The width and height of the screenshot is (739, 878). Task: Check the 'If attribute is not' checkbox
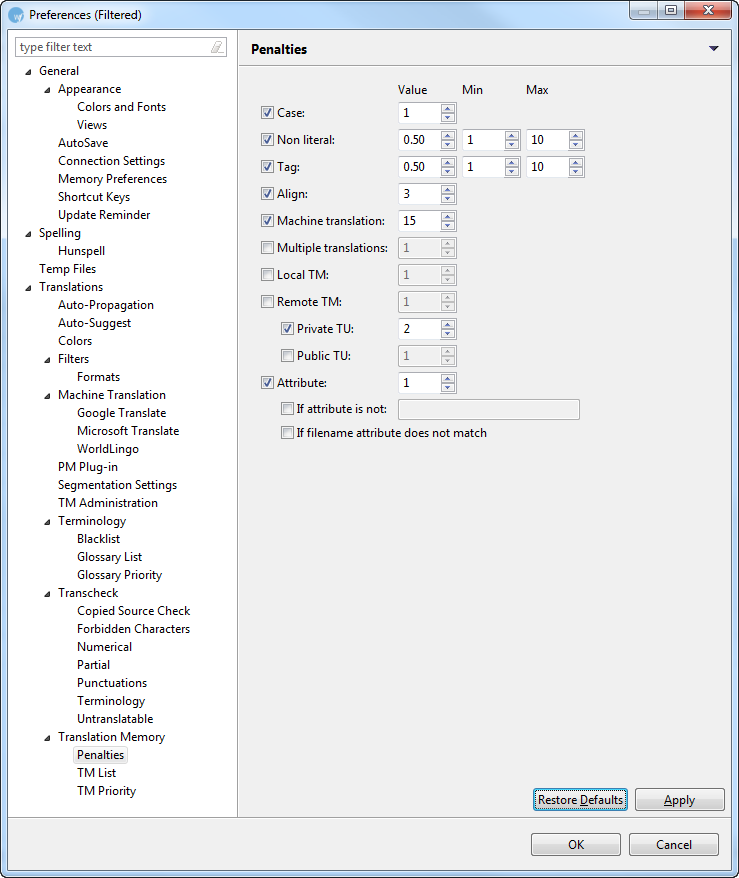(287, 409)
